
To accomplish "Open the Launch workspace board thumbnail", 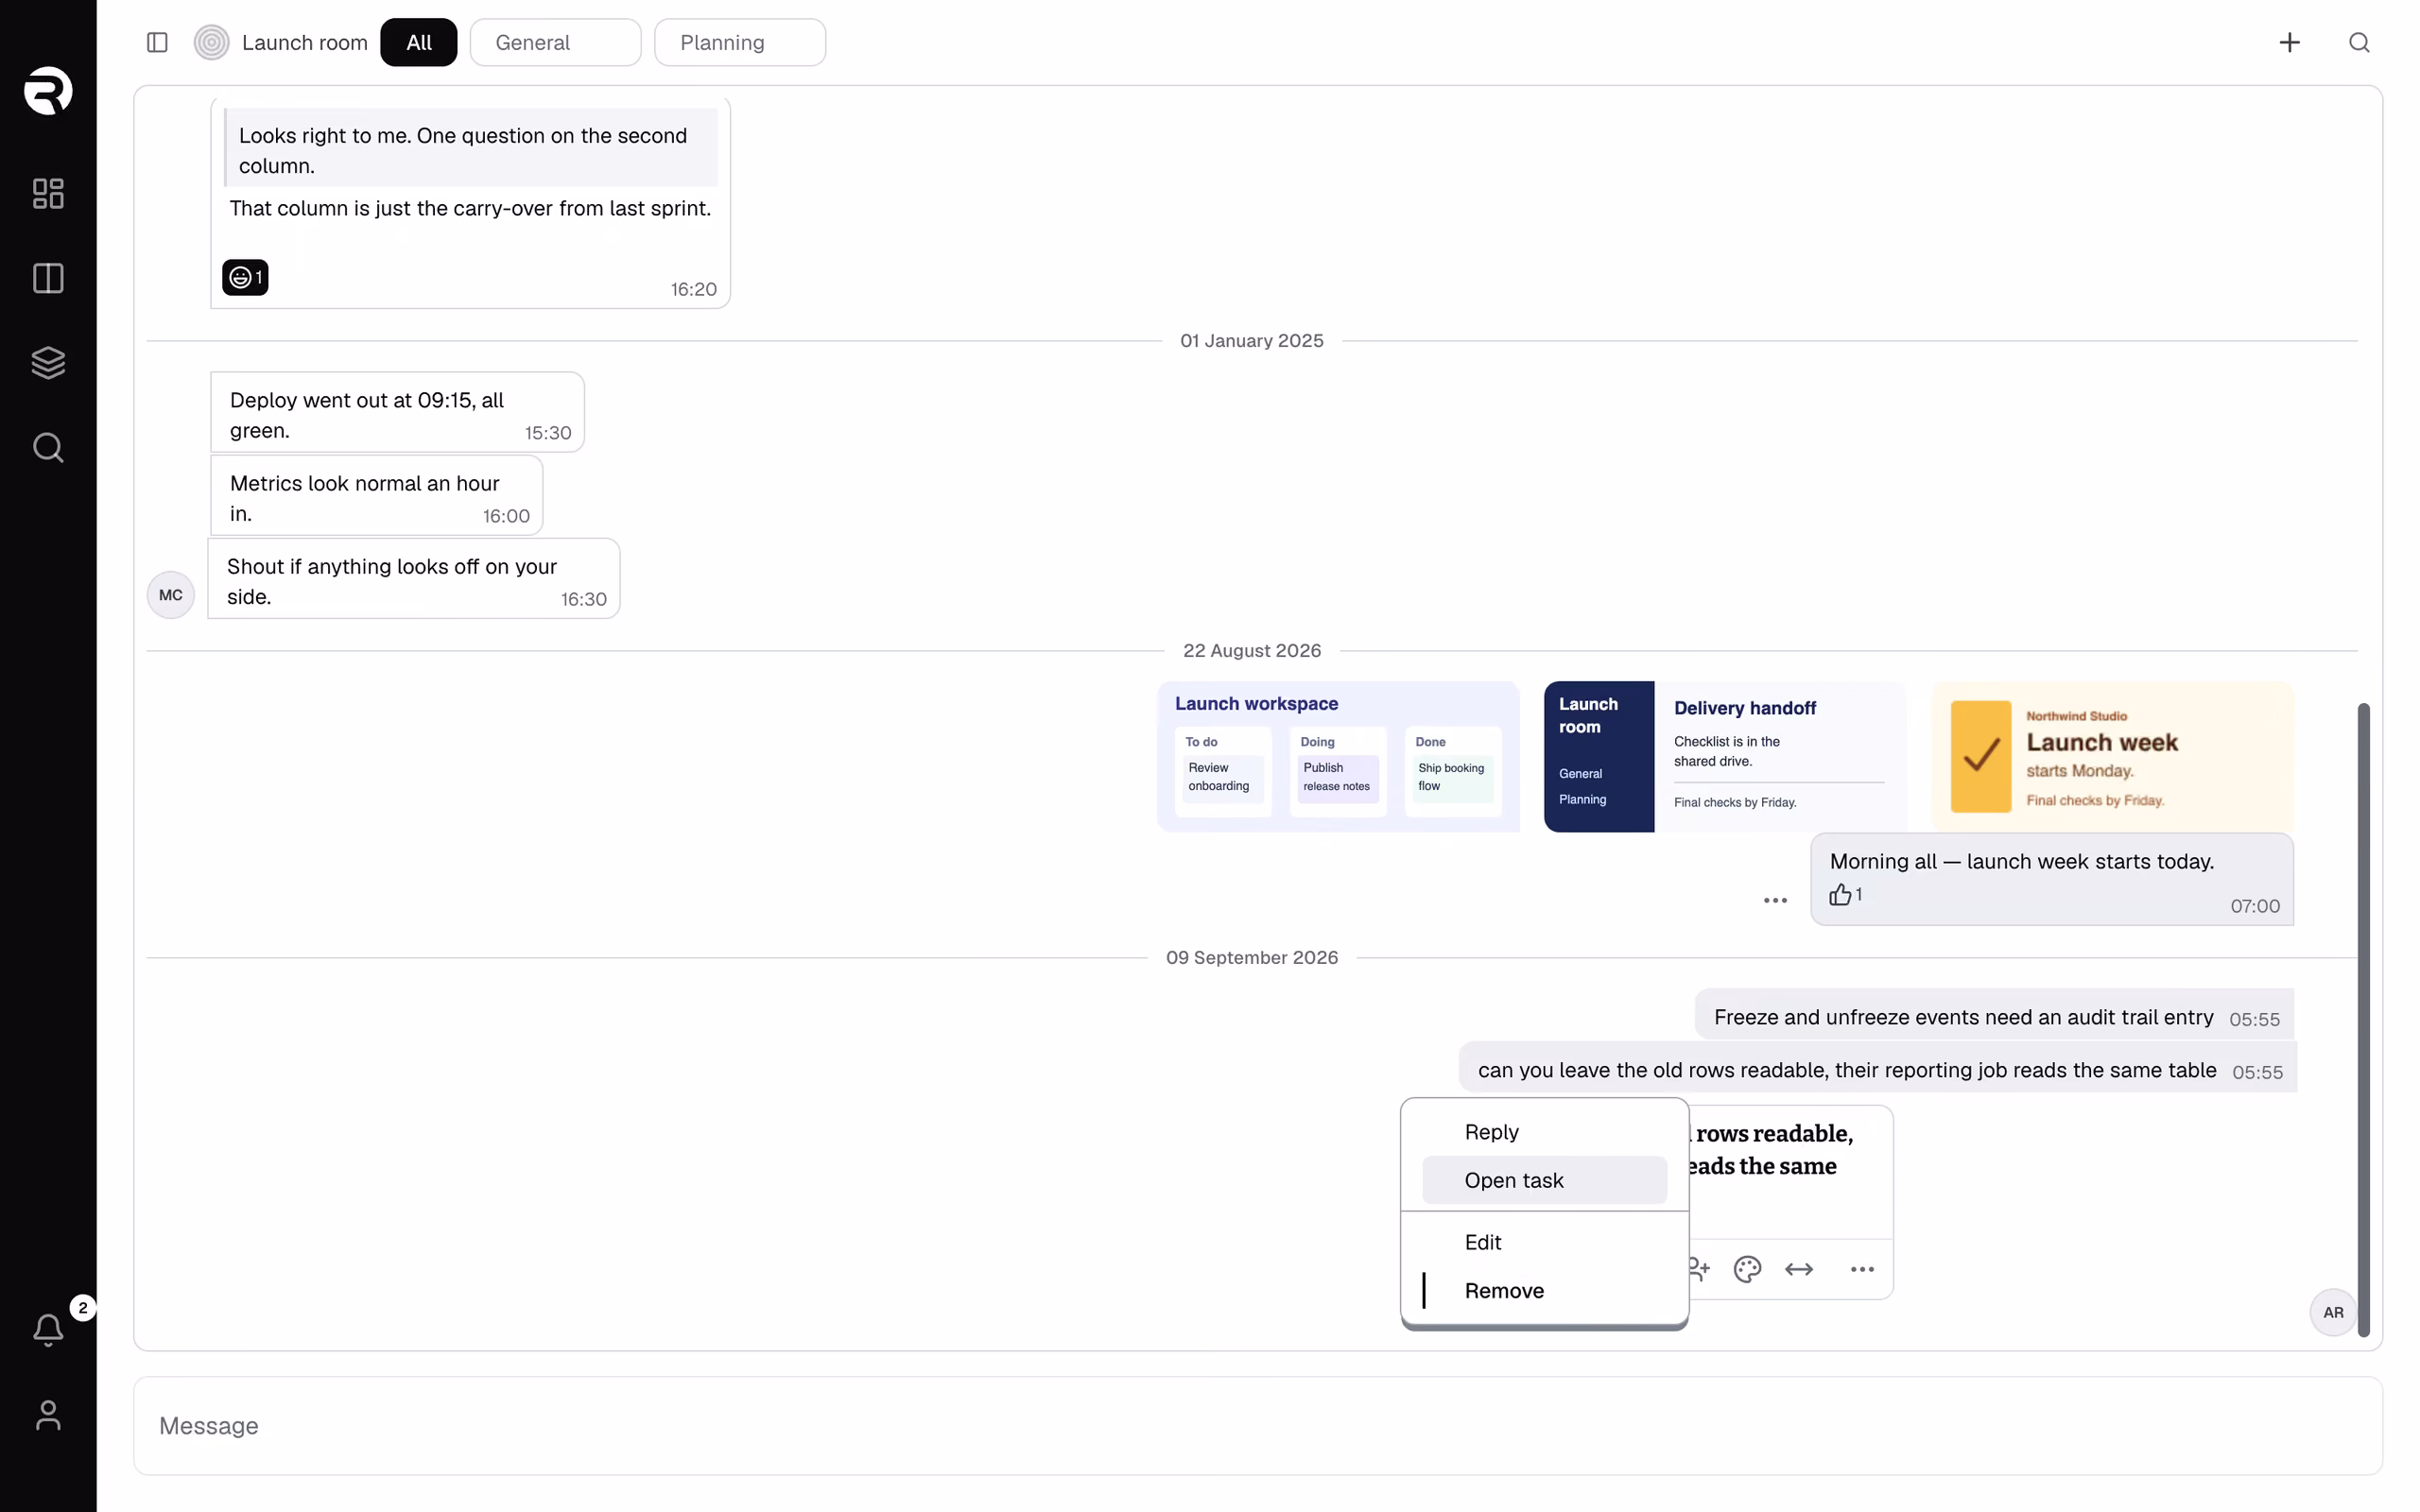I will click(1338, 757).
